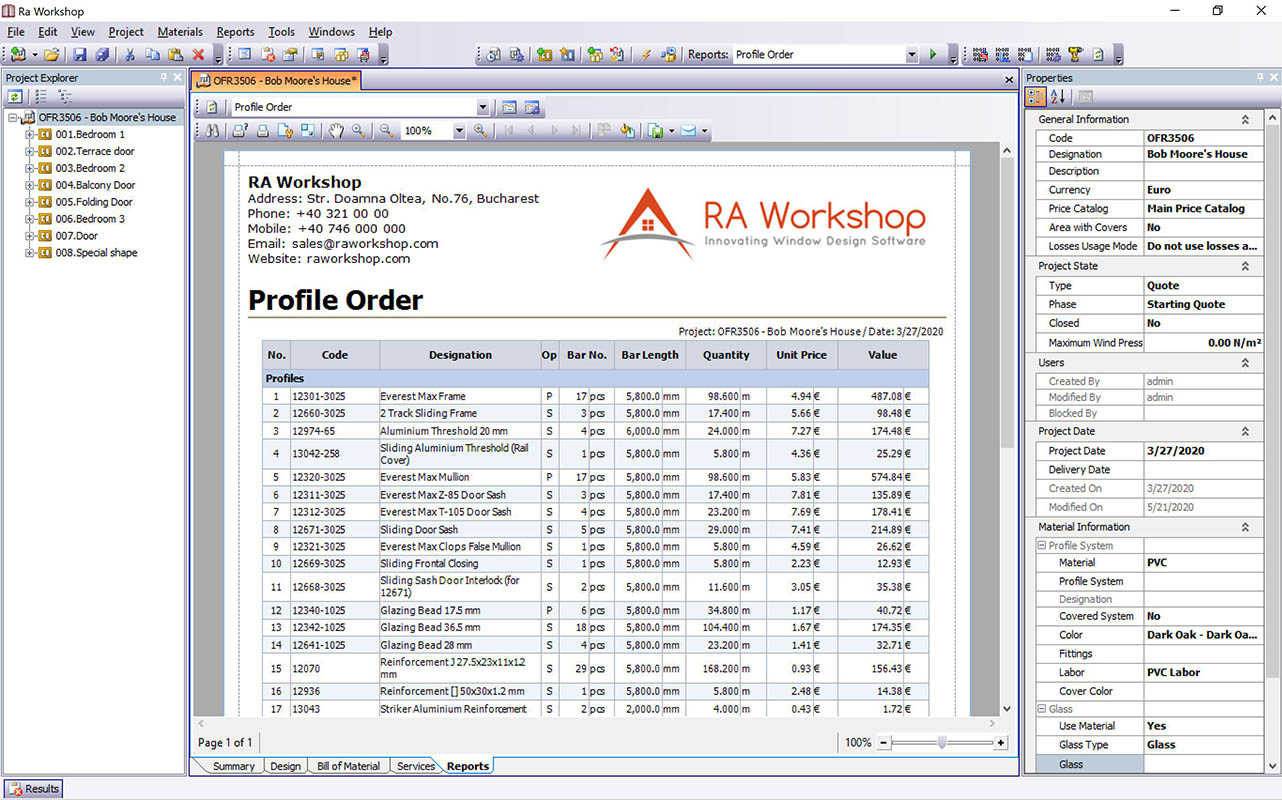Expand the 005.Folding Door tree node
Image resolution: width=1282 pixels, height=800 pixels.
30,202
